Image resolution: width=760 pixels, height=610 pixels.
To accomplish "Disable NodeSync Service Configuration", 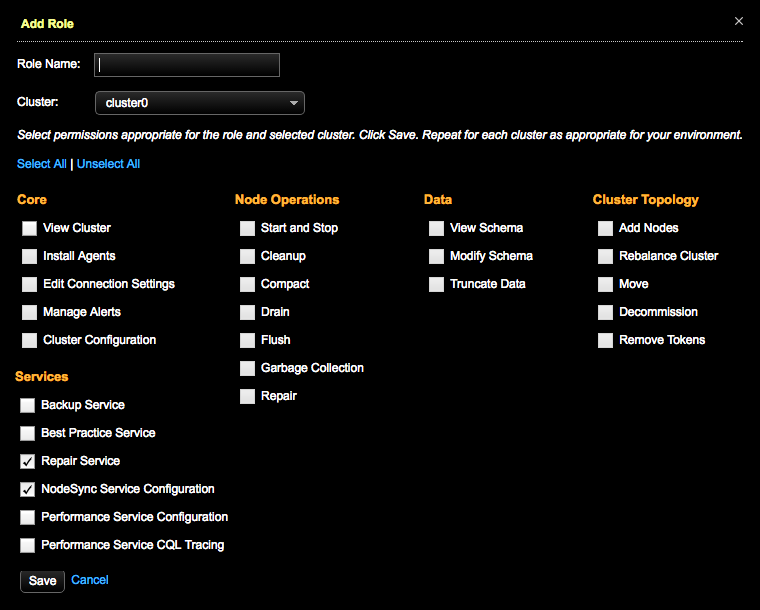I will 28,490.
